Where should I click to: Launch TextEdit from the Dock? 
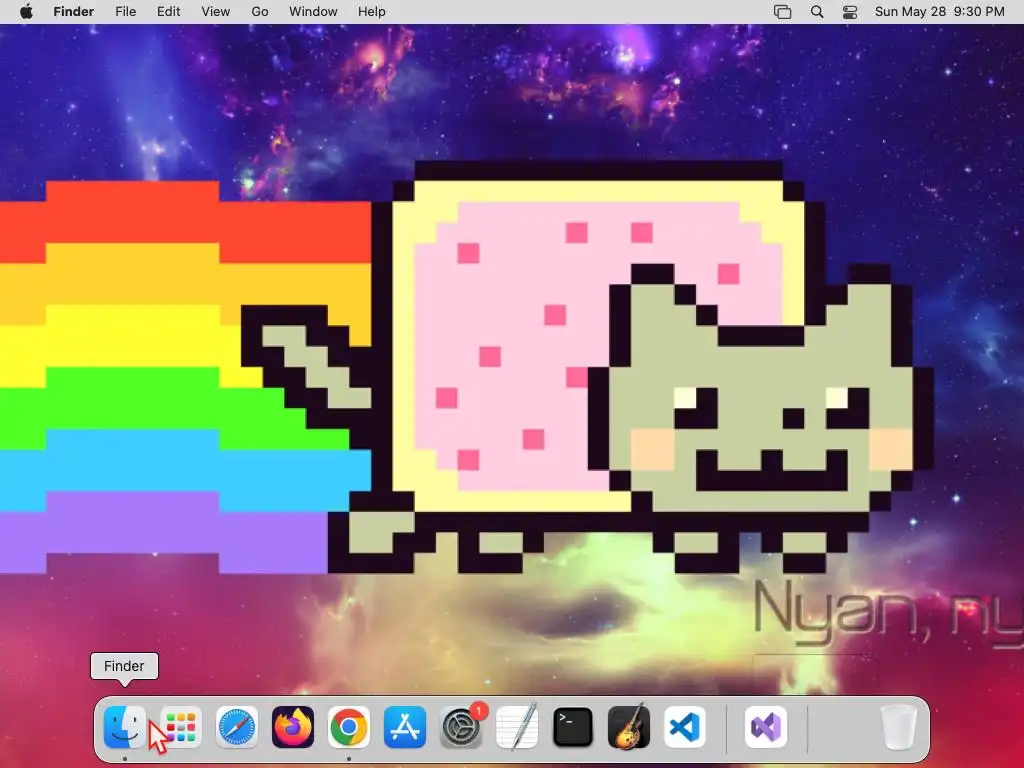(x=517, y=727)
